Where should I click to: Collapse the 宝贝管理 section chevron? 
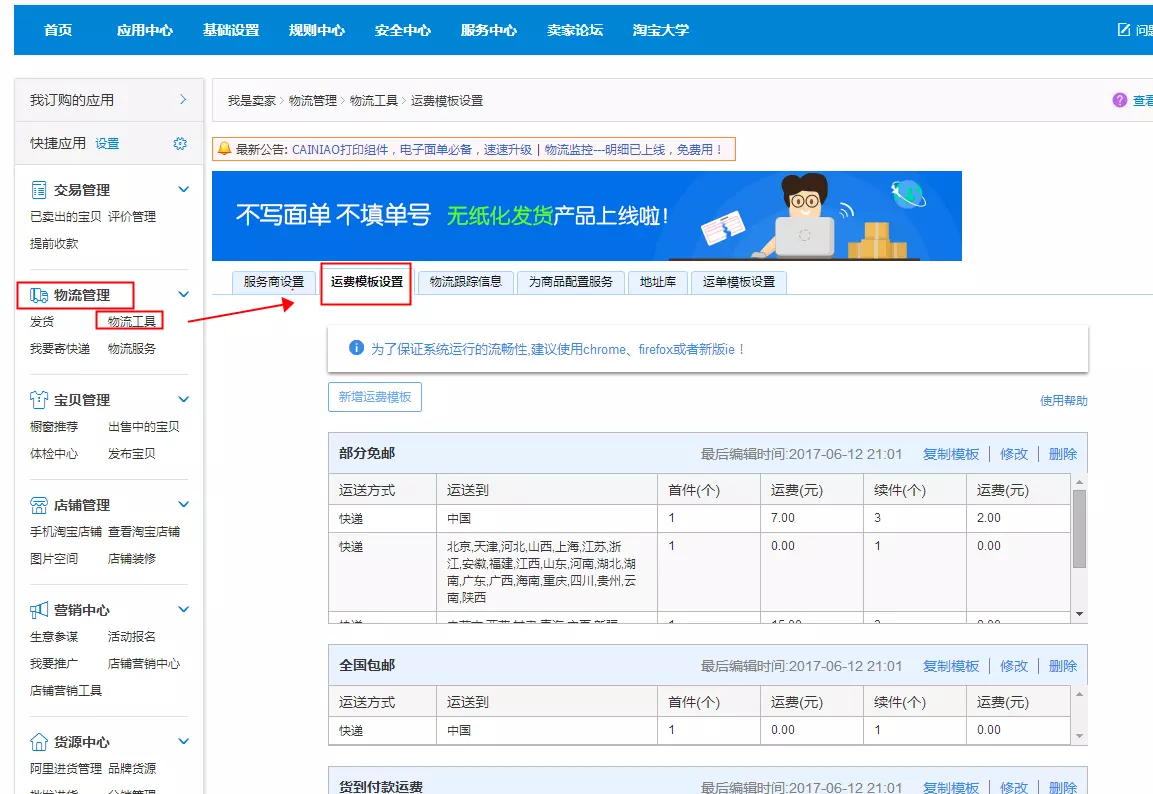(x=184, y=400)
